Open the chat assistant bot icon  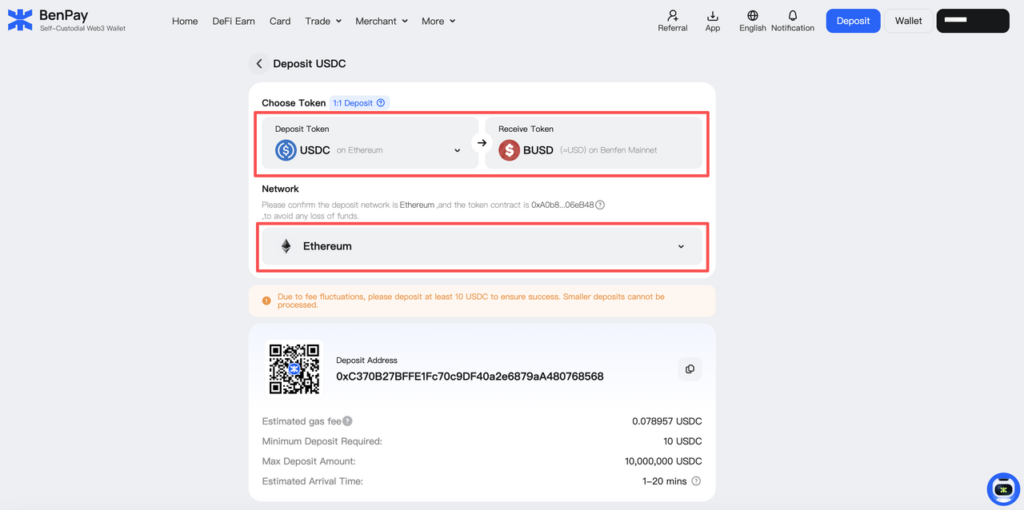pyautogui.click(x=1003, y=488)
